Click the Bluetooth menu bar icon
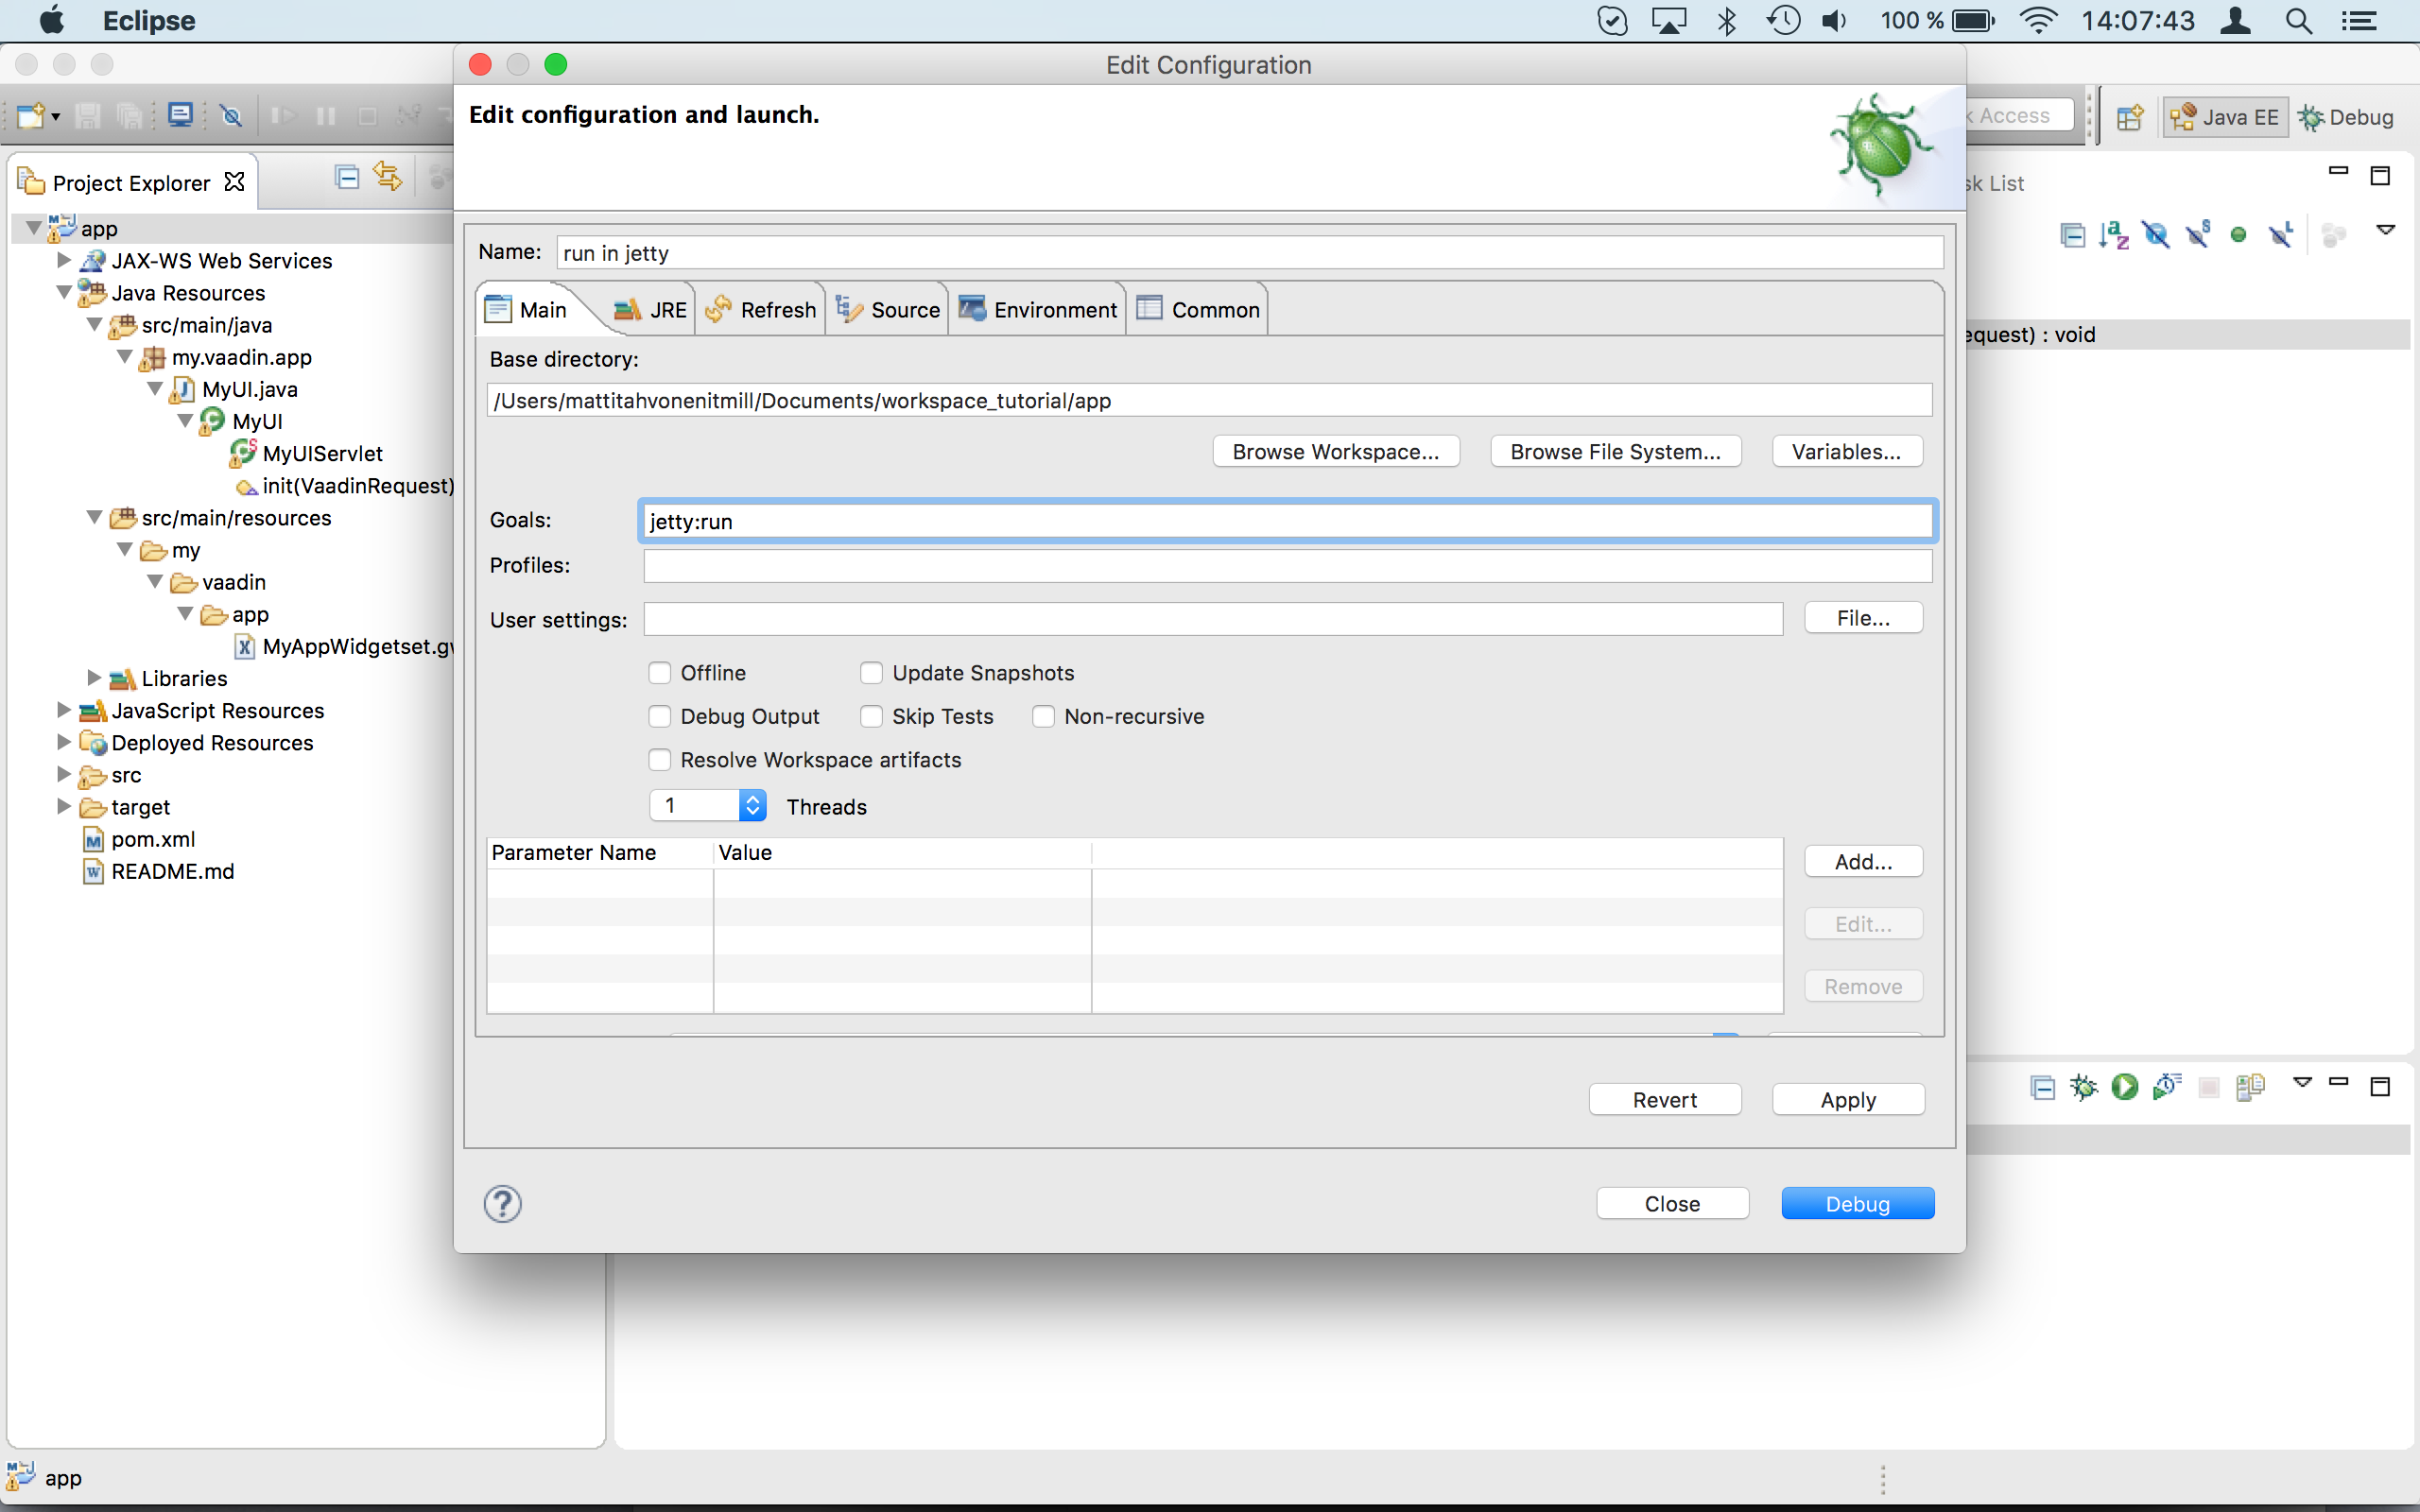2420x1512 pixels. [1727, 21]
